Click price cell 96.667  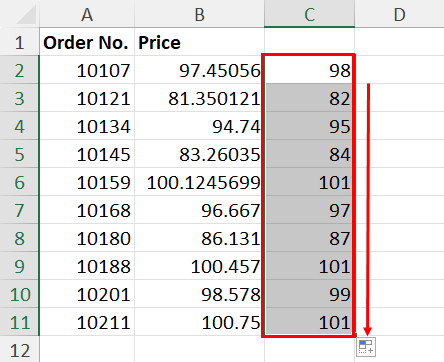pyautogui.click(x=199, y=210)
